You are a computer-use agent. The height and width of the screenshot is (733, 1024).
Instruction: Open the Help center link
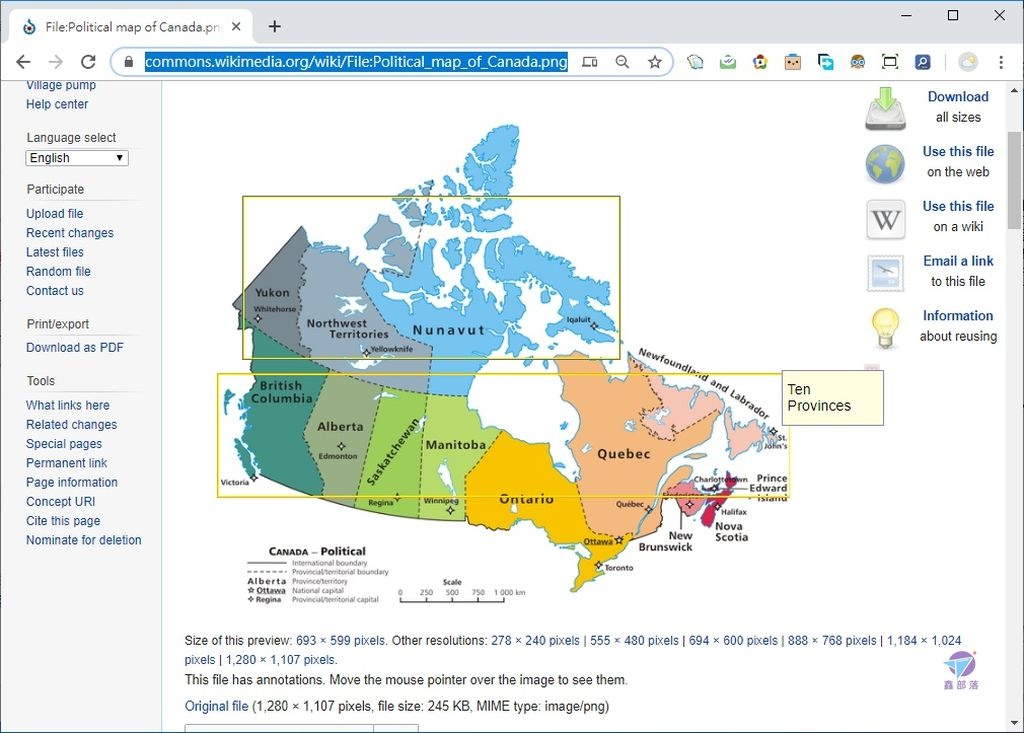[57, 105]
